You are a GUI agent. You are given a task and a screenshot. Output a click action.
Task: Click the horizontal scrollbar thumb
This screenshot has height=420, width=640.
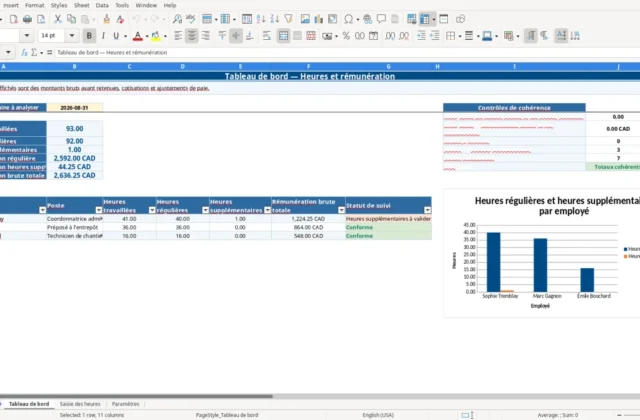coord(136,396)
